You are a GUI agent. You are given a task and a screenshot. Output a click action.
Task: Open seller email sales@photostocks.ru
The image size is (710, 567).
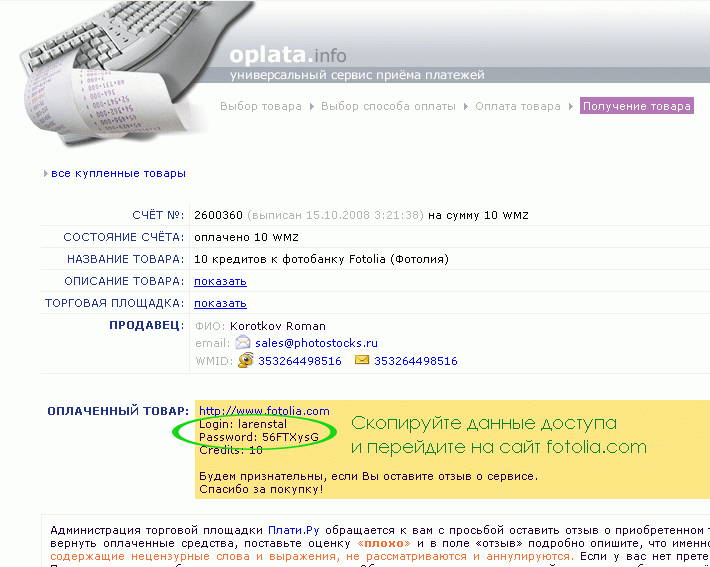pos(316,343)
